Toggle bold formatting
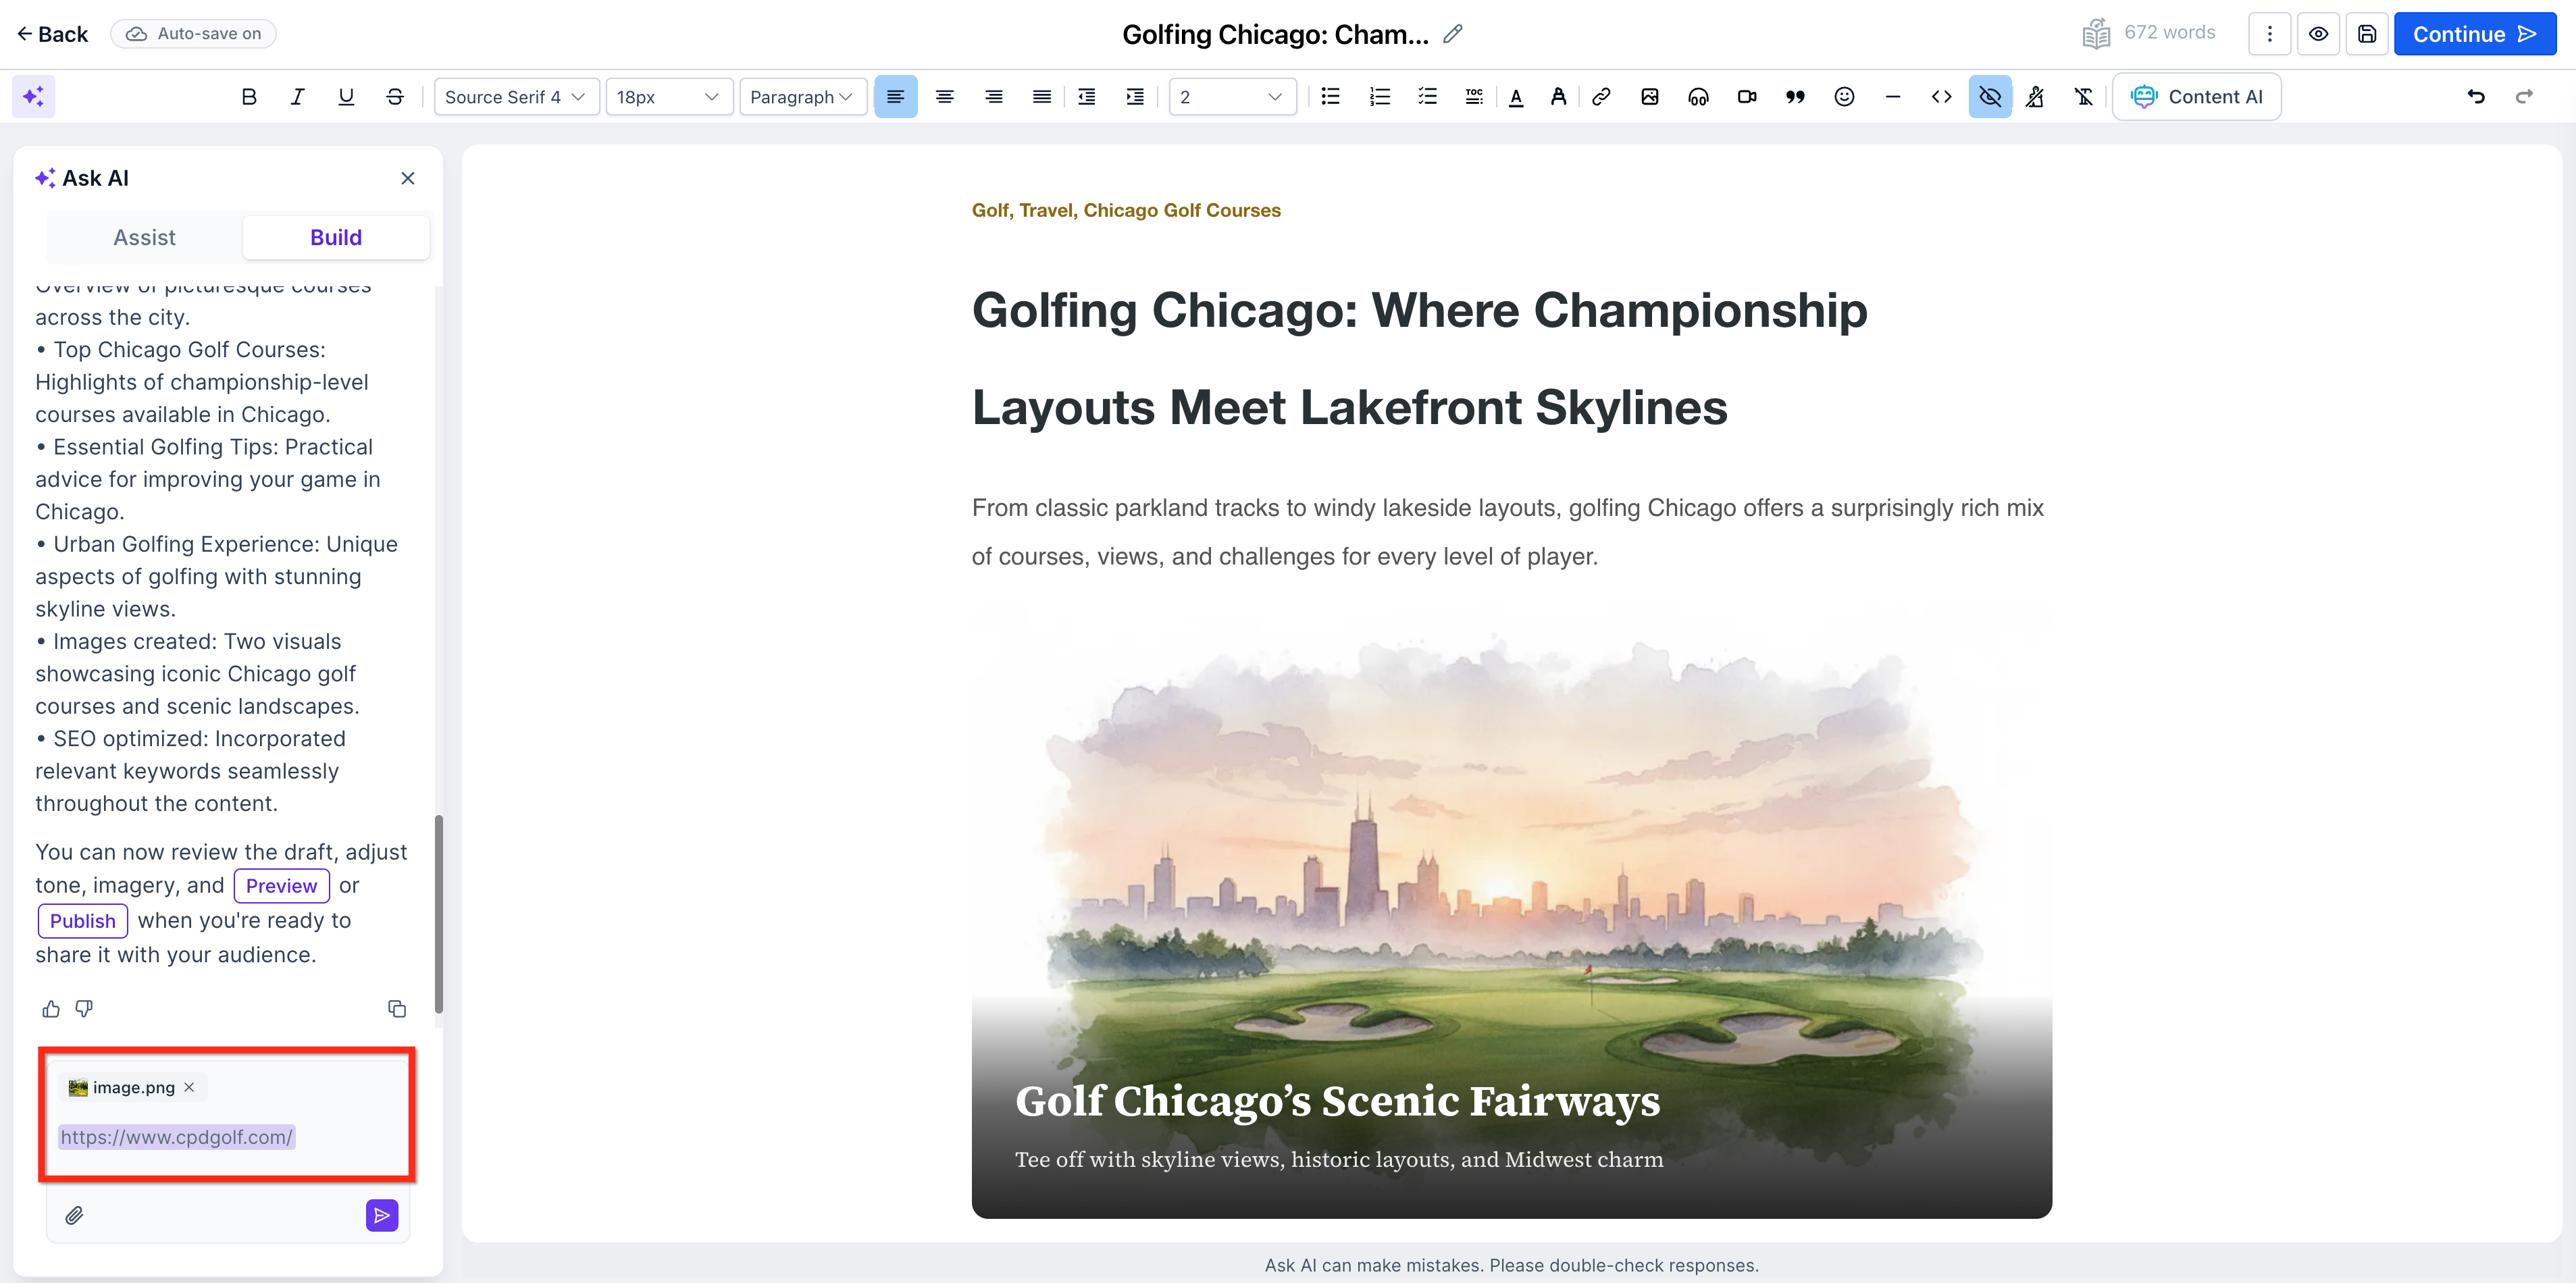 (249, 97)
